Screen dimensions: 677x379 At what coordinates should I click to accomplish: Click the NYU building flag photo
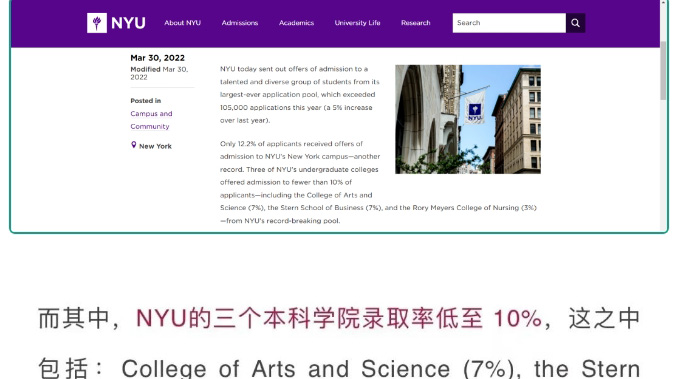(x=468, y=119)
